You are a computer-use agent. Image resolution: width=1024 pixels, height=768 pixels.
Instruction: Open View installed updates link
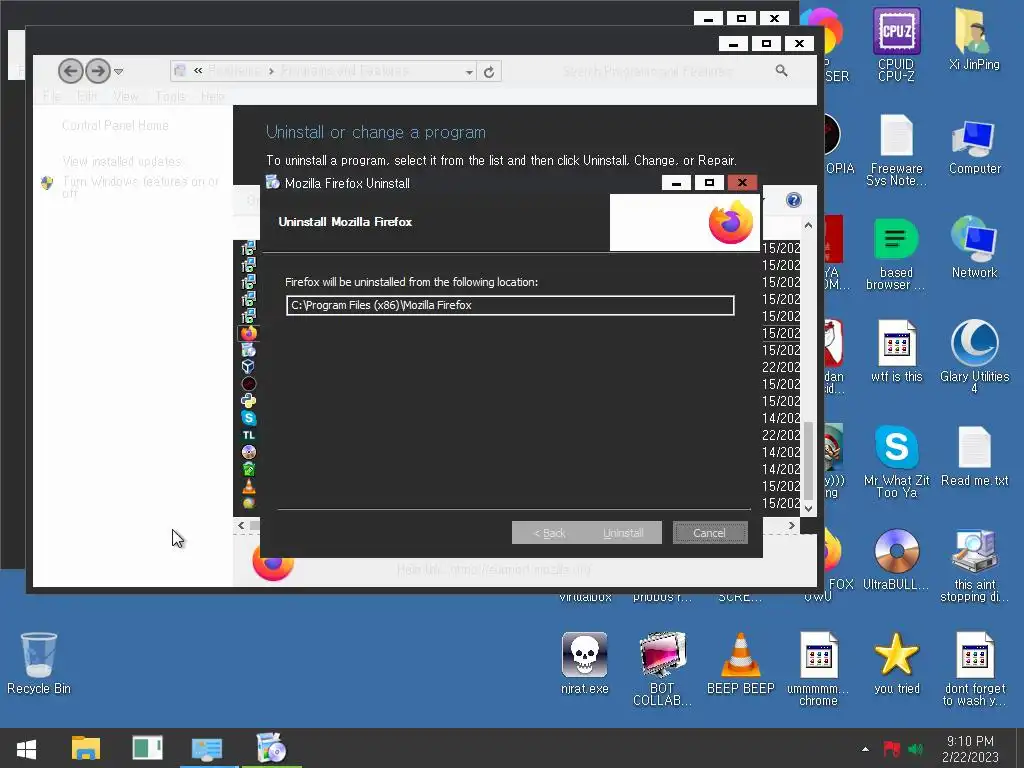(123, 161)
